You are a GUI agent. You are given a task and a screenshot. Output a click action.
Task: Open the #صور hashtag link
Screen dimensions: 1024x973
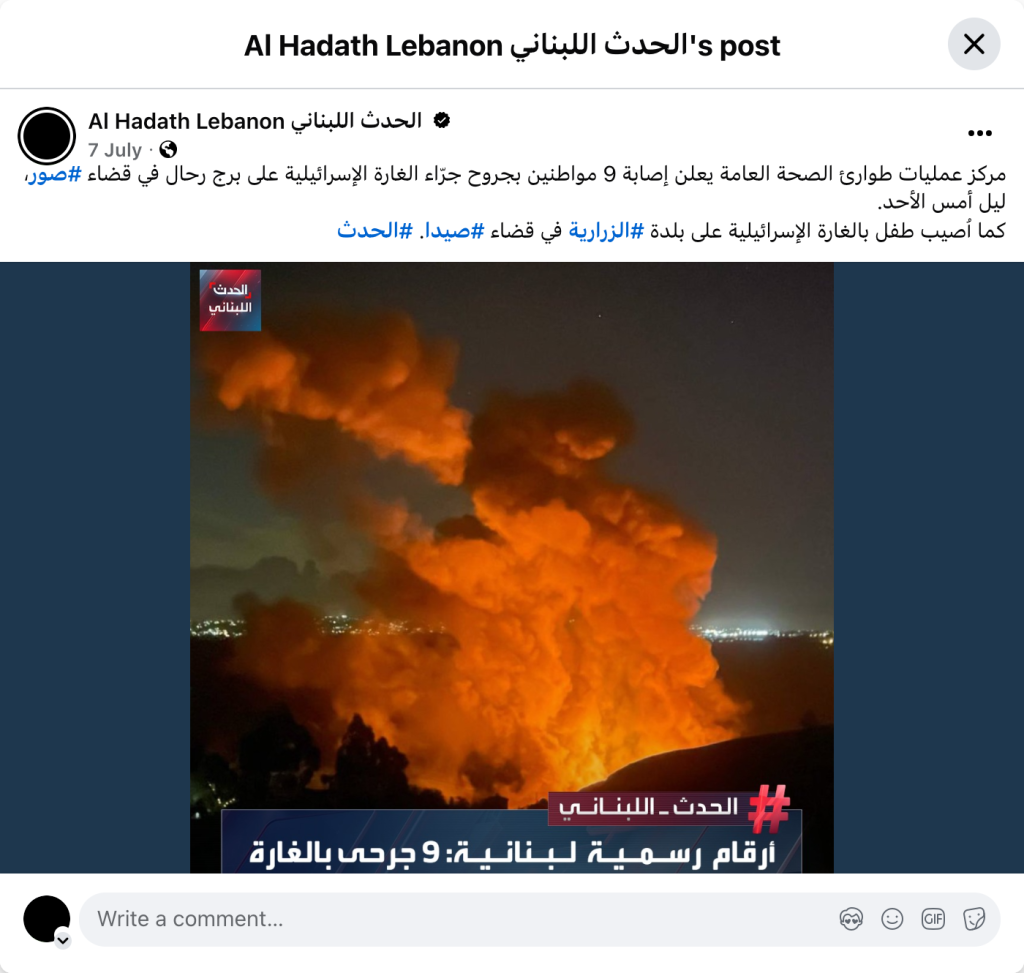click(54, 174)
